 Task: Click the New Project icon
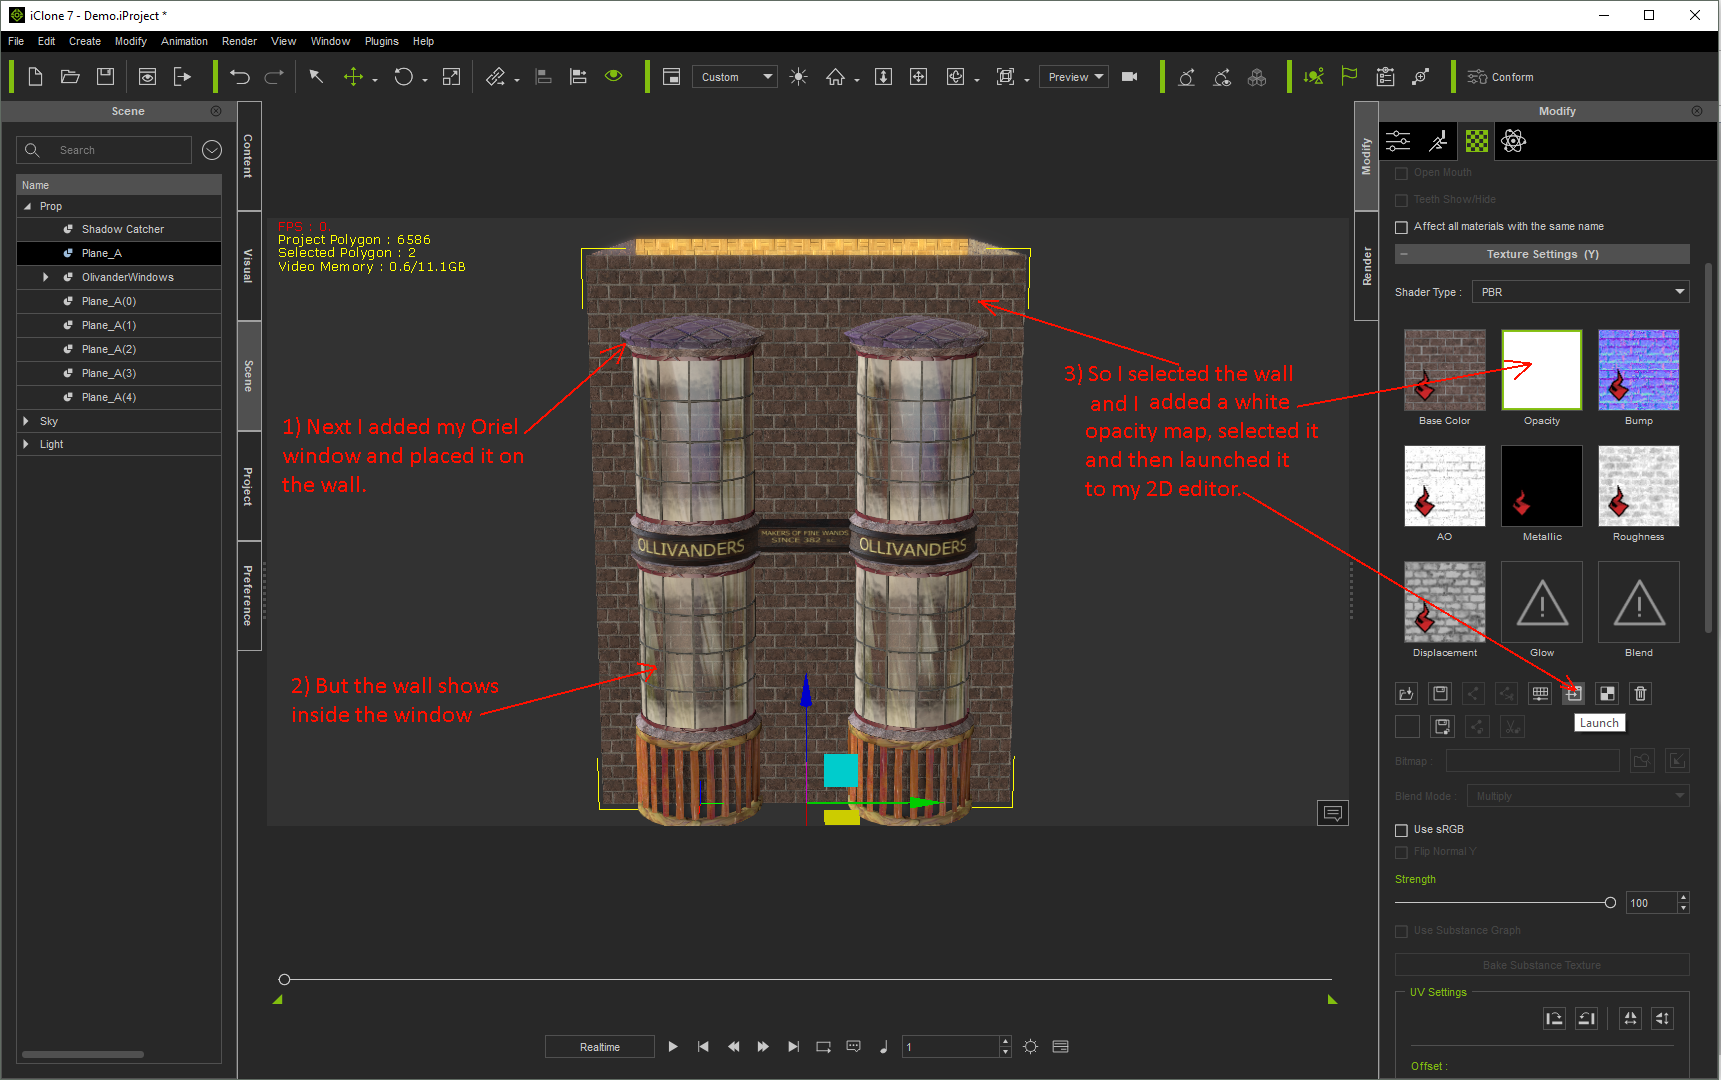pyautogui.click(x=35, y=77)
